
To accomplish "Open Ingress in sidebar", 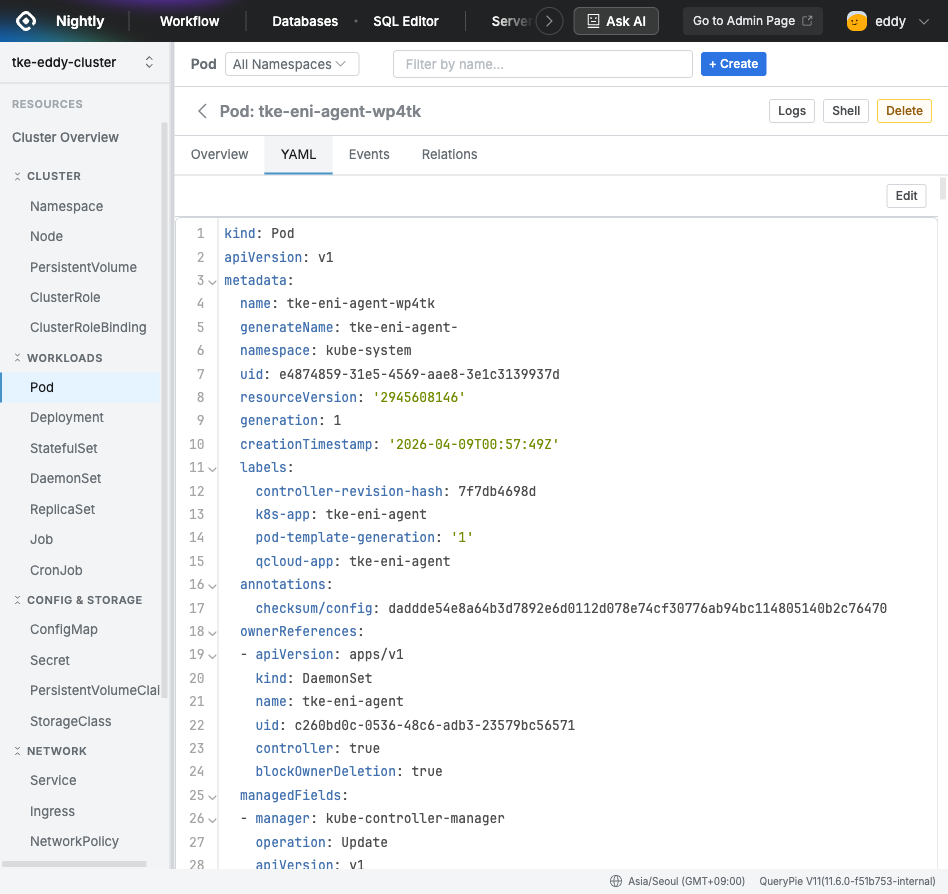I will point(53,812).
